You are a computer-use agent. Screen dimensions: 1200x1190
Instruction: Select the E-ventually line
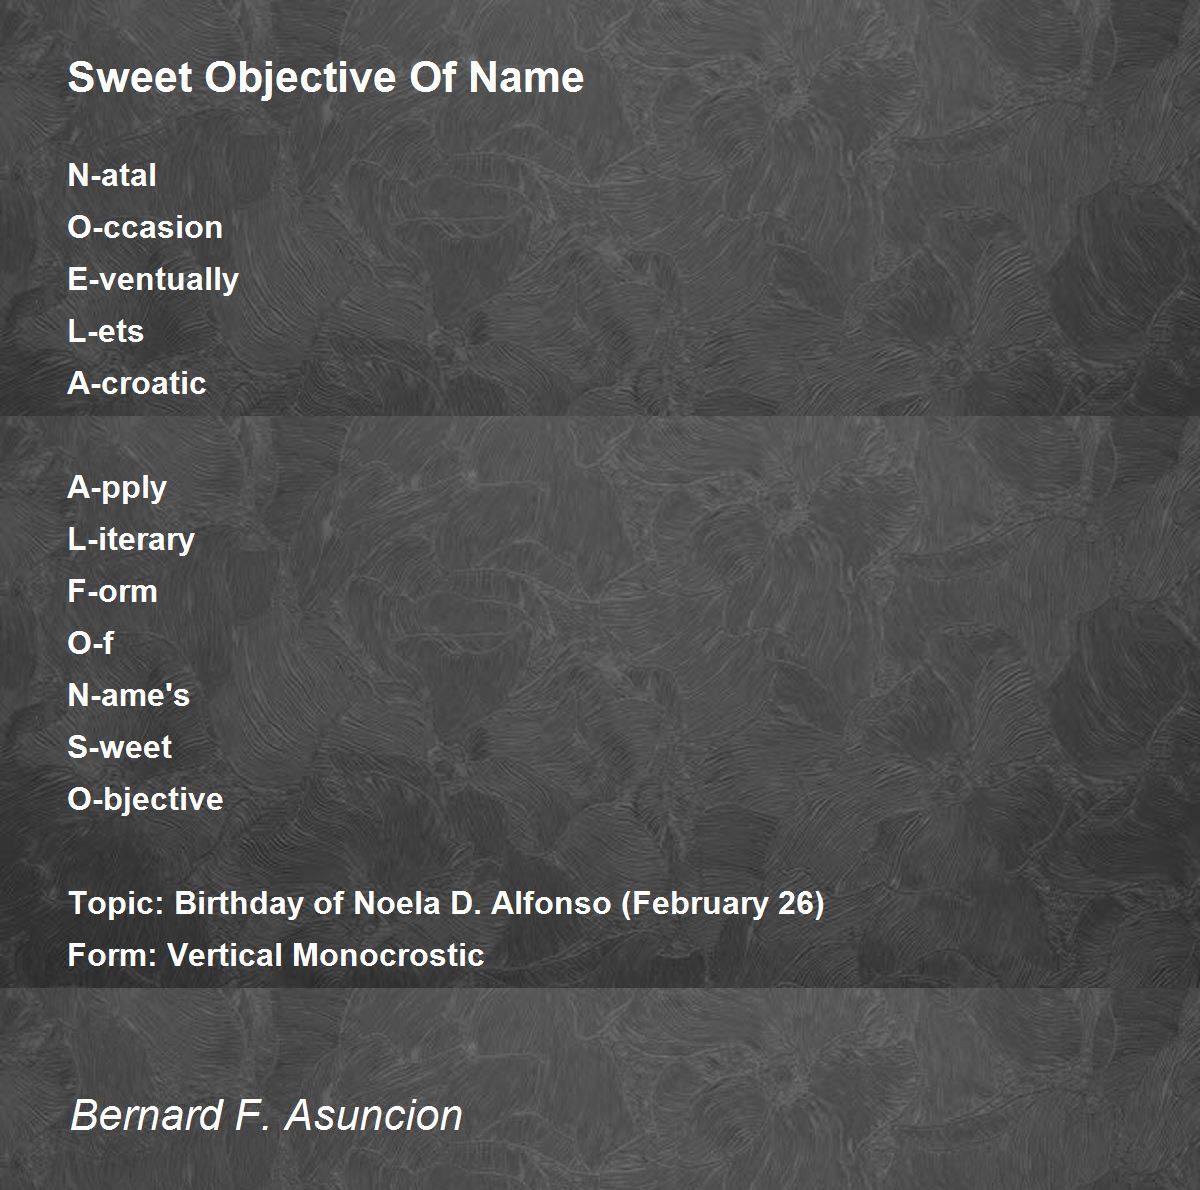[x=153, y=279]
